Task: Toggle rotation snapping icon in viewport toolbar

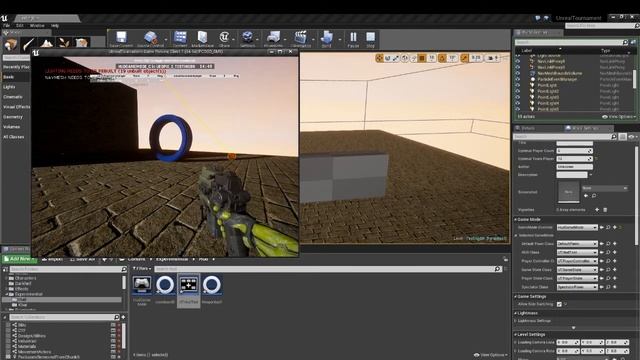Action: 442,58
